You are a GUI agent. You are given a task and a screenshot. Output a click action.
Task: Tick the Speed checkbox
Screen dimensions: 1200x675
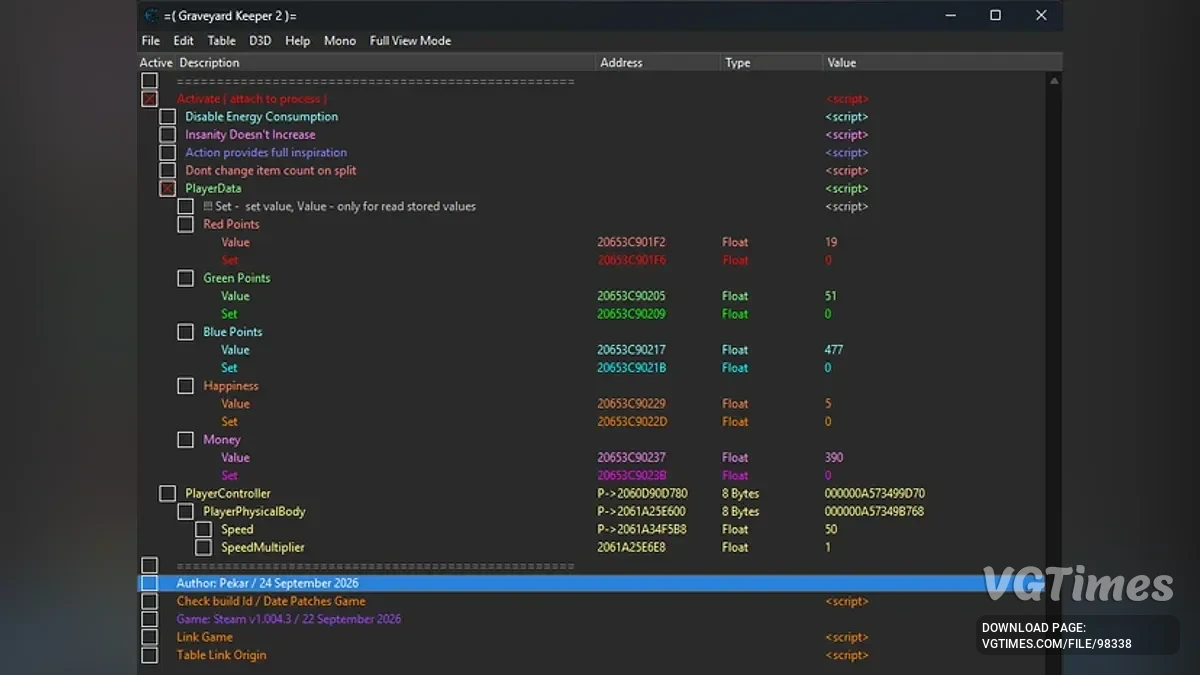click(203, 530)
